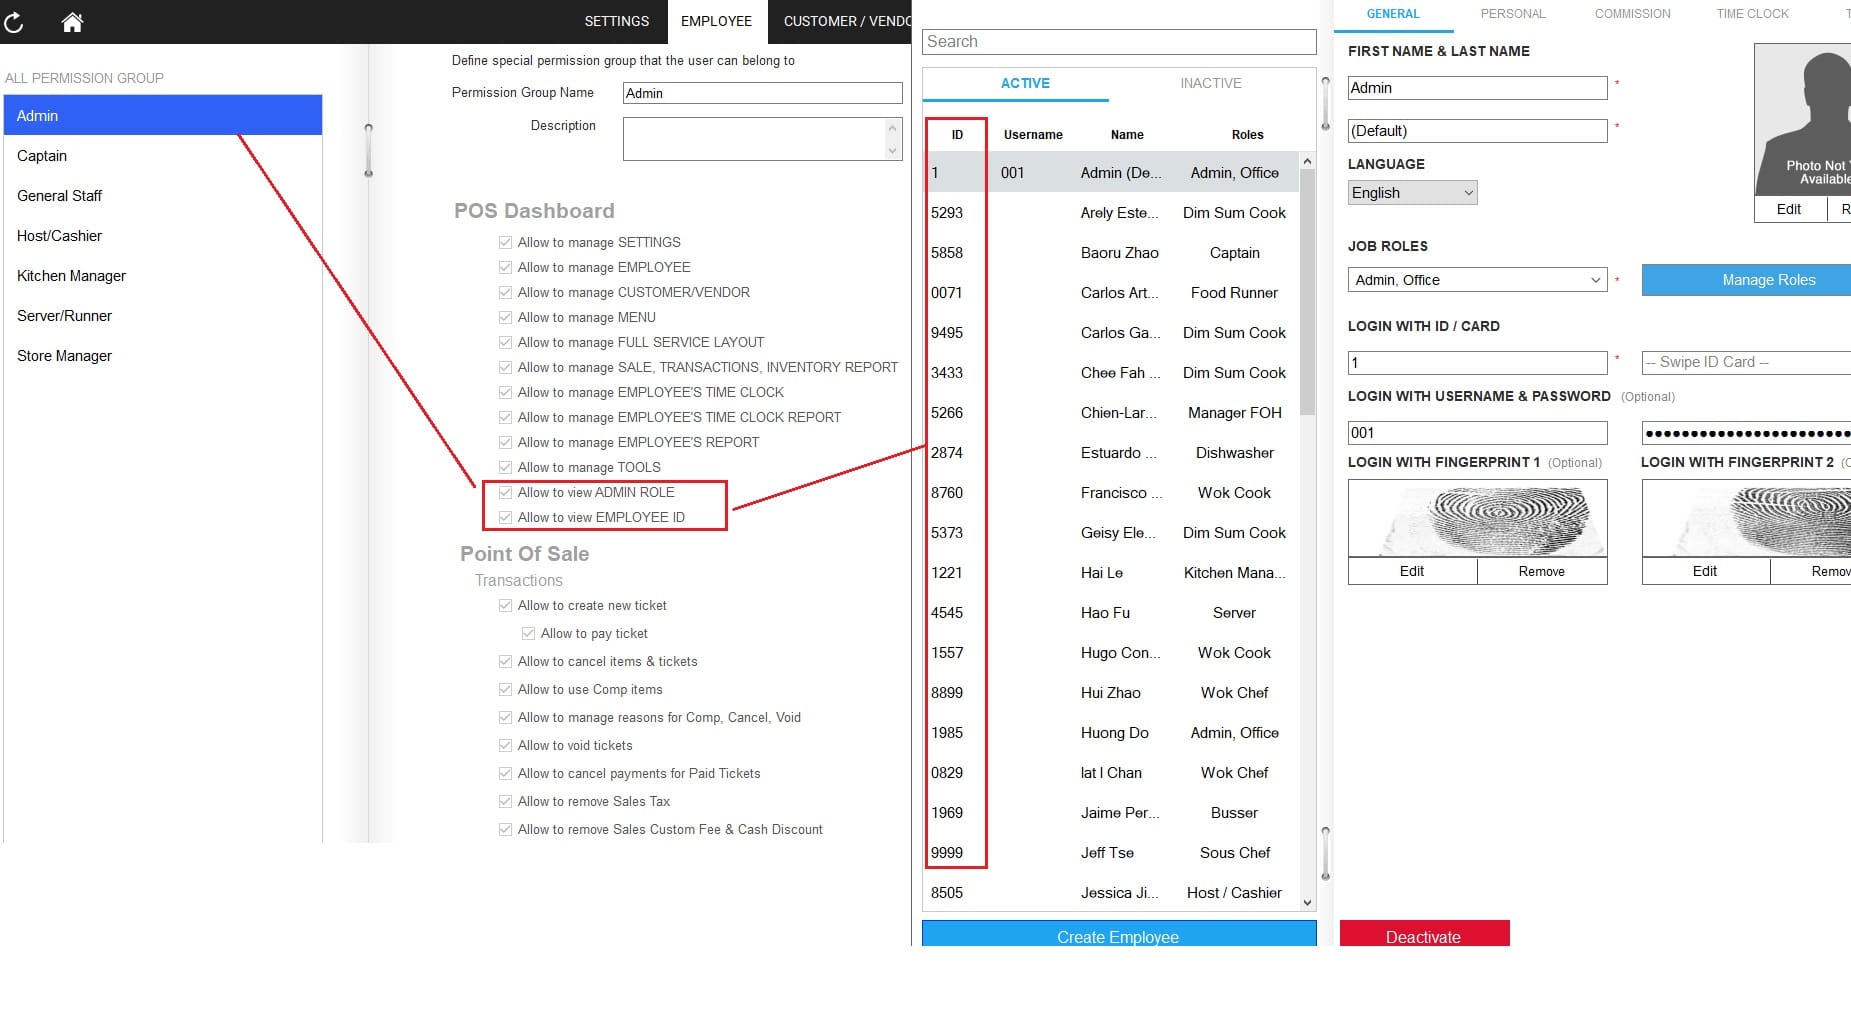Toggle Allow to view ADMIN ROLE checkbox
This screenshot has width=1851, height=1024.
pyautogui.click(x=506, y=492)
